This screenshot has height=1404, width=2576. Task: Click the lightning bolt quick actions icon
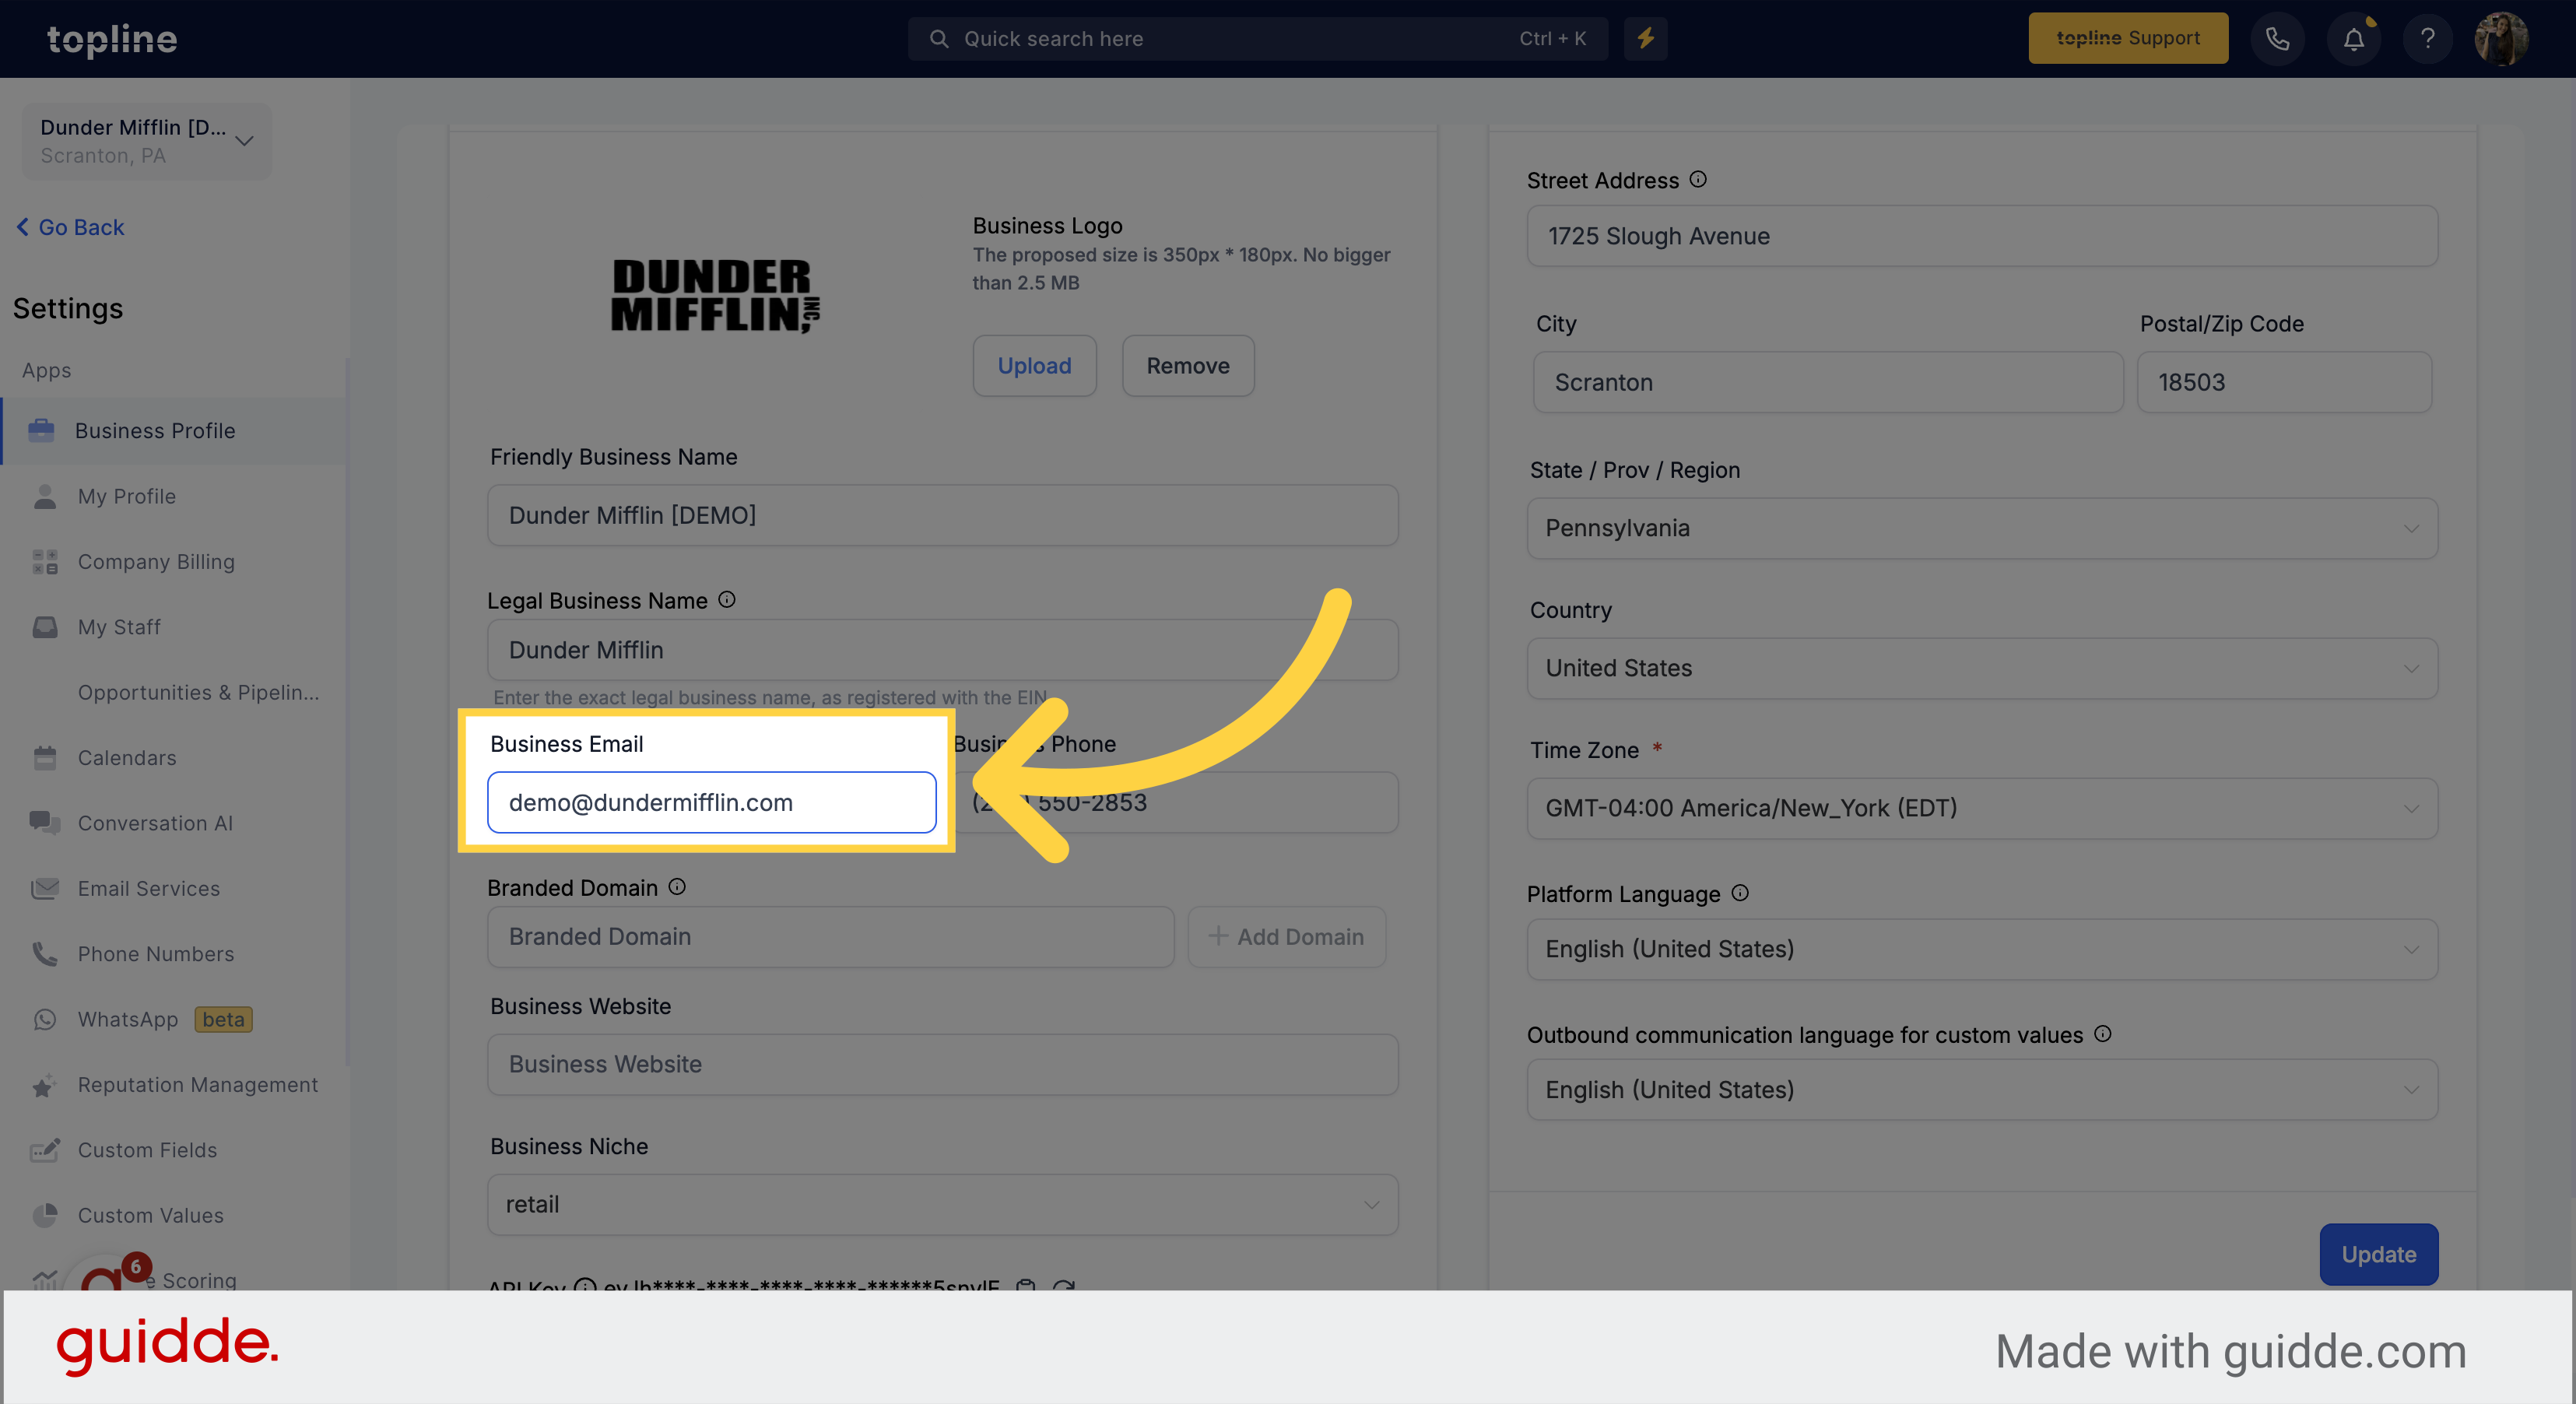pyautogui.click(x=1645, y=38)
